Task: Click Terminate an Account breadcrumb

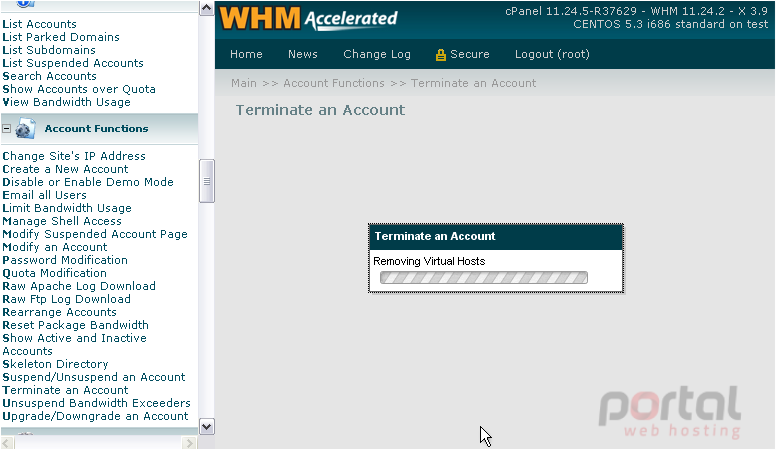Action: coord(474,83)
